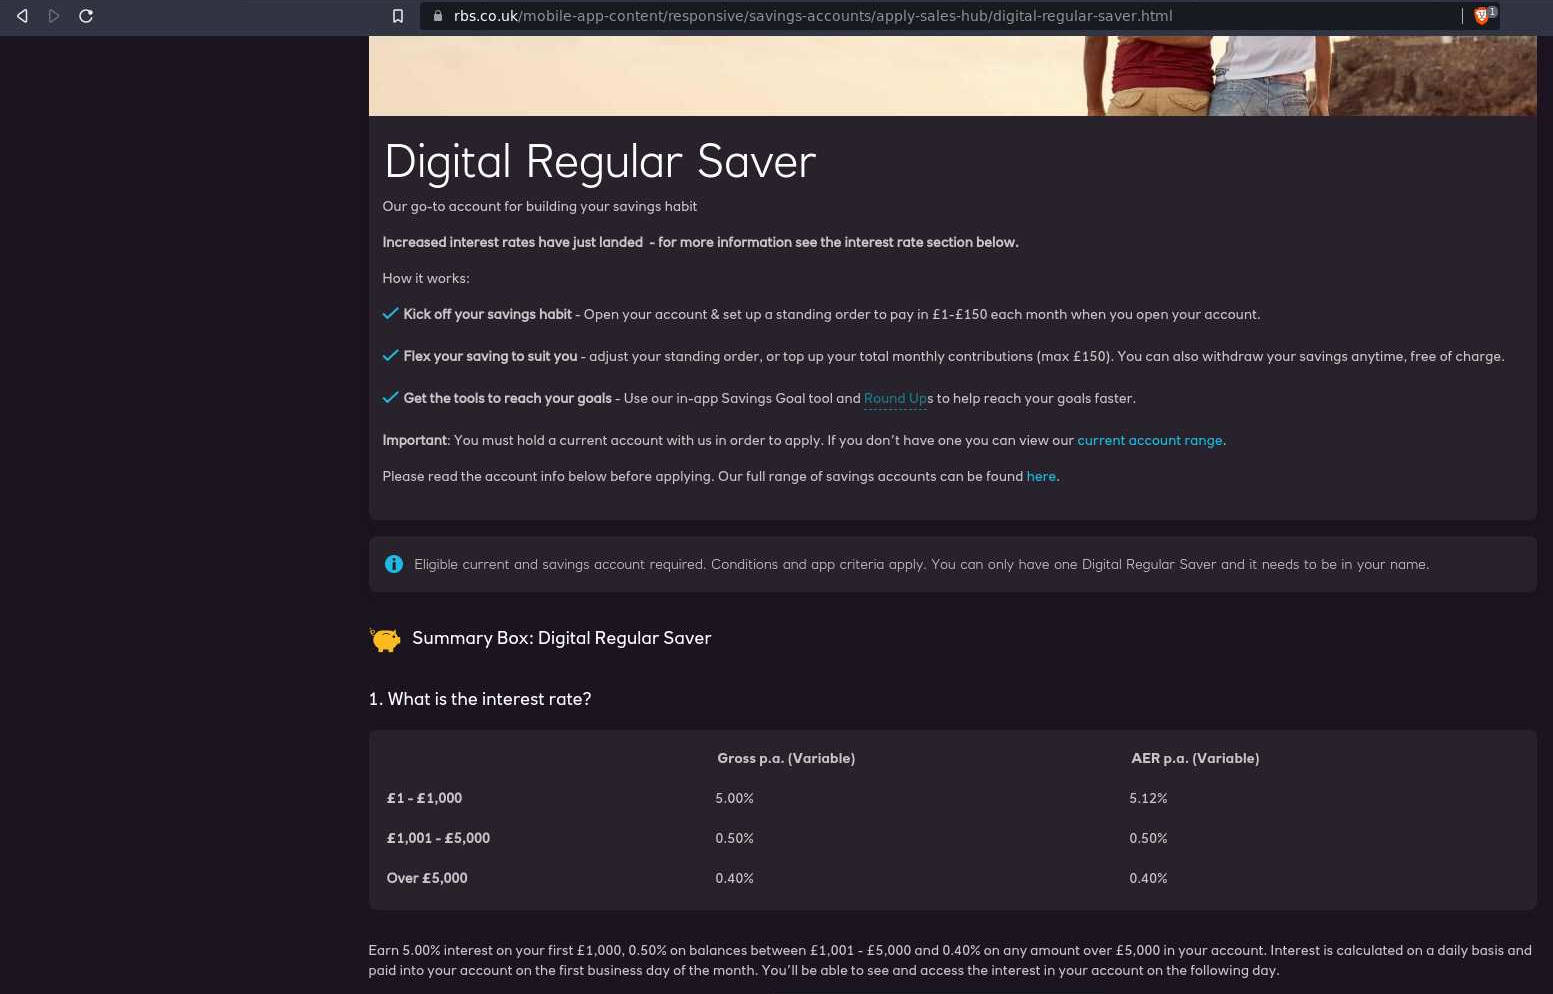Click 'Flex your saving to suit you' text

pyautogui.click(x=490, y=356)
